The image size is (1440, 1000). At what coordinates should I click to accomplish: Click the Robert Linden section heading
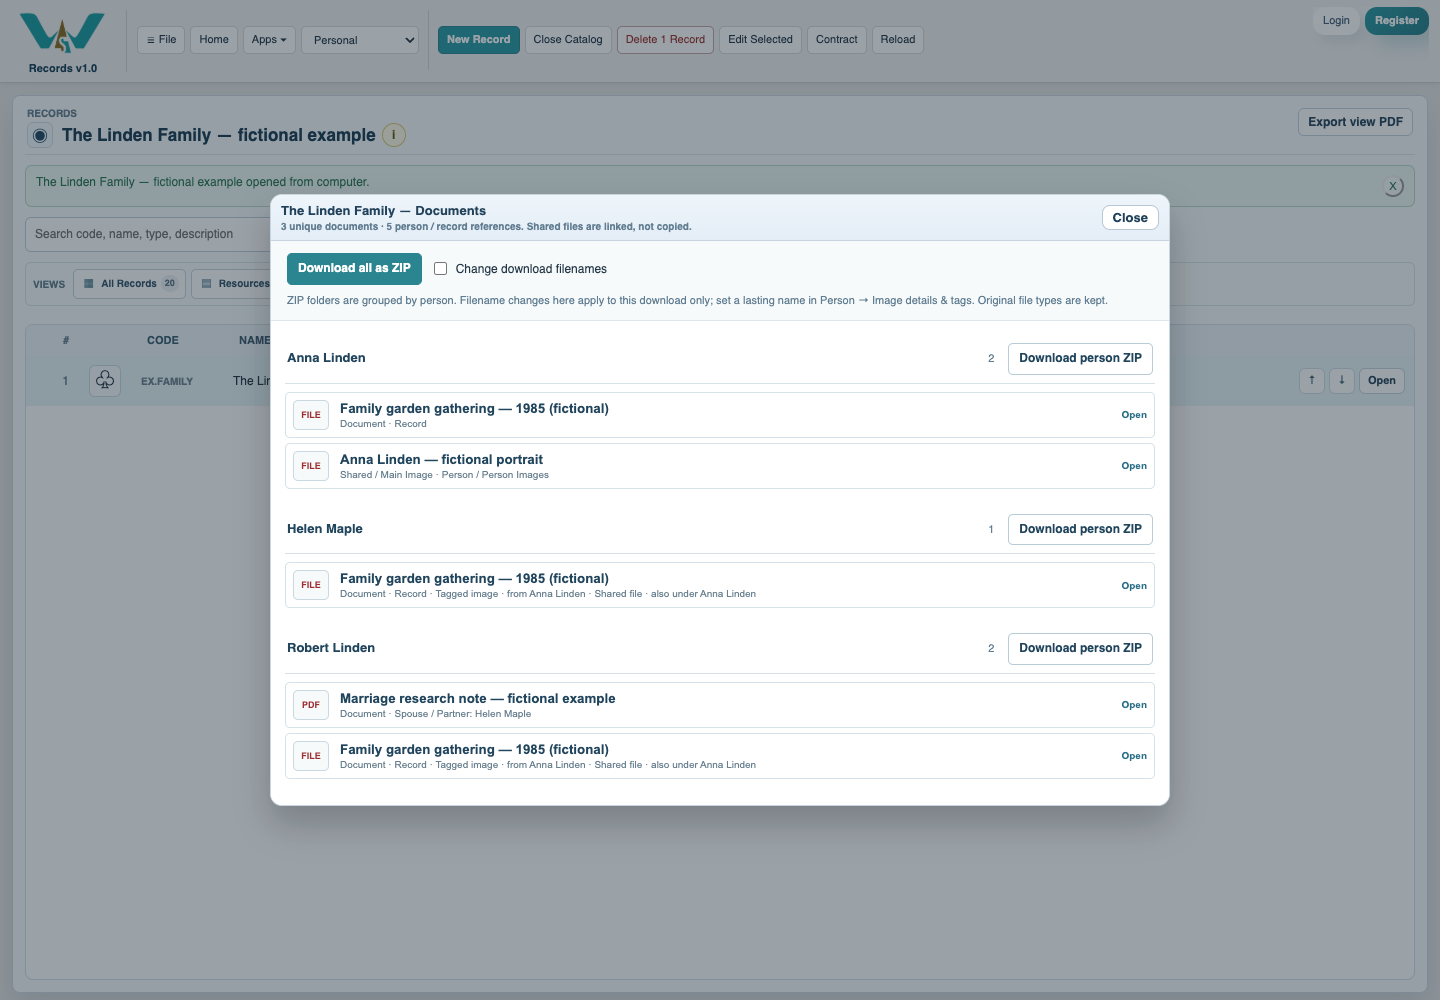pyautogui.click(x=331, y=648)
